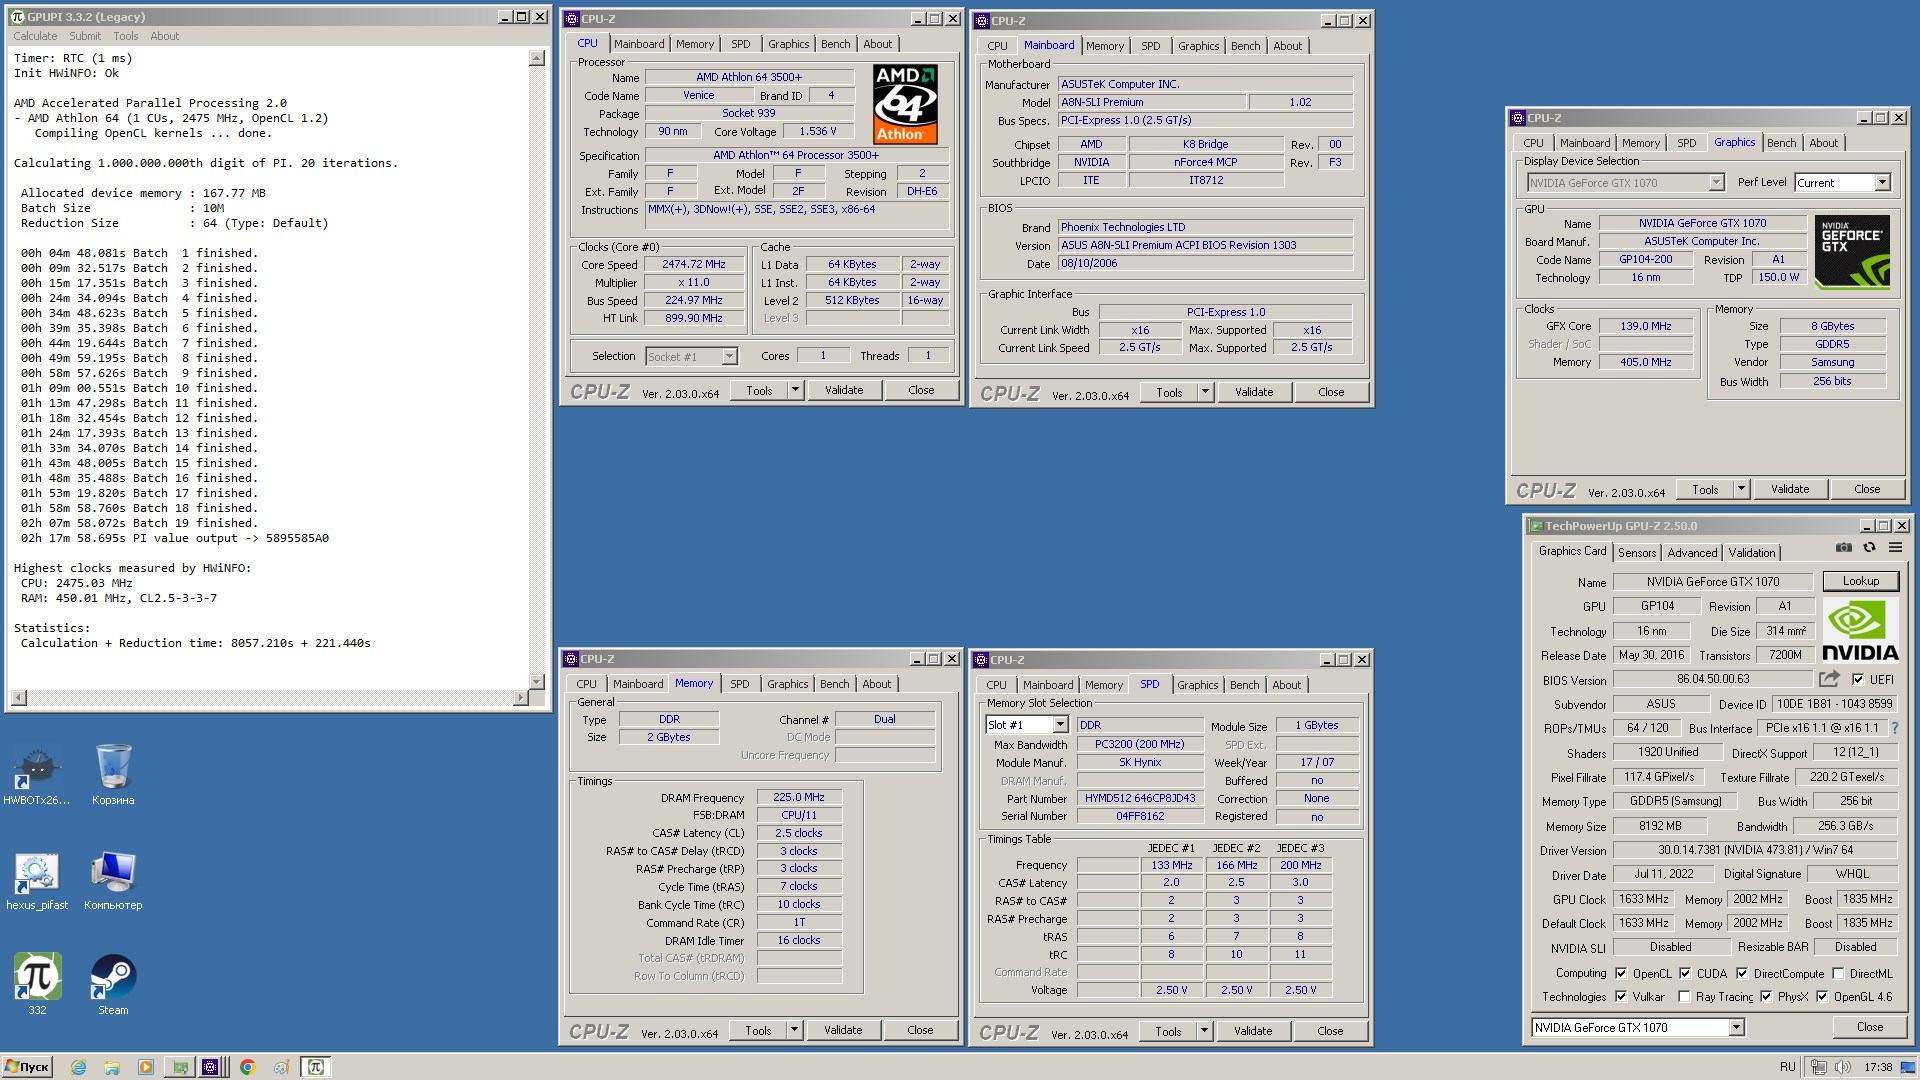
Task: Select the 332 GPUPI desktop shortcut
Action: pyautogui.click(x=37, y=985)
